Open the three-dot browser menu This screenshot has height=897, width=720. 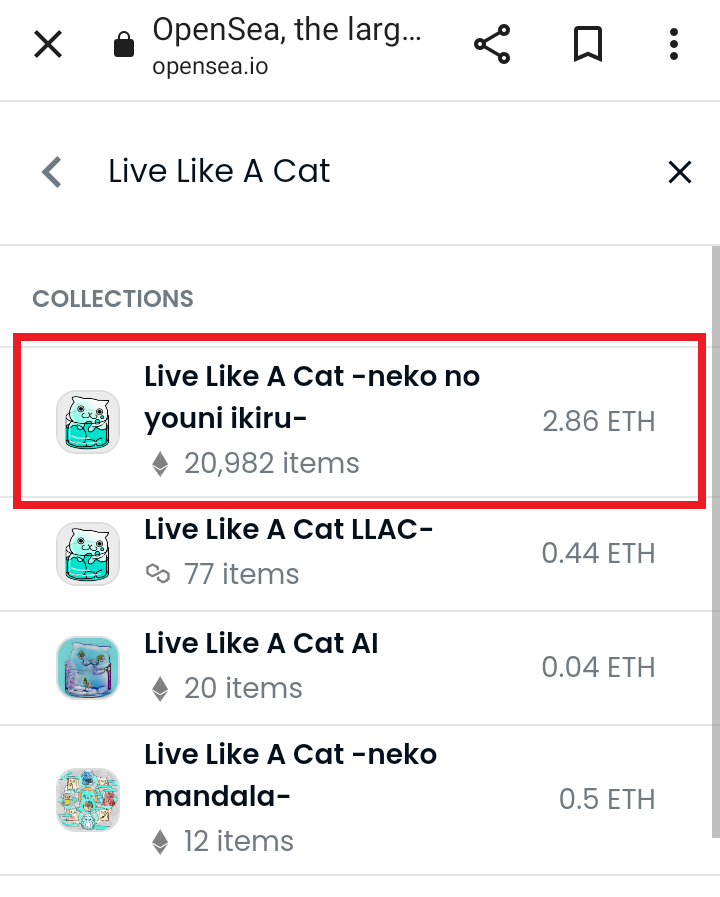[674, 44]
